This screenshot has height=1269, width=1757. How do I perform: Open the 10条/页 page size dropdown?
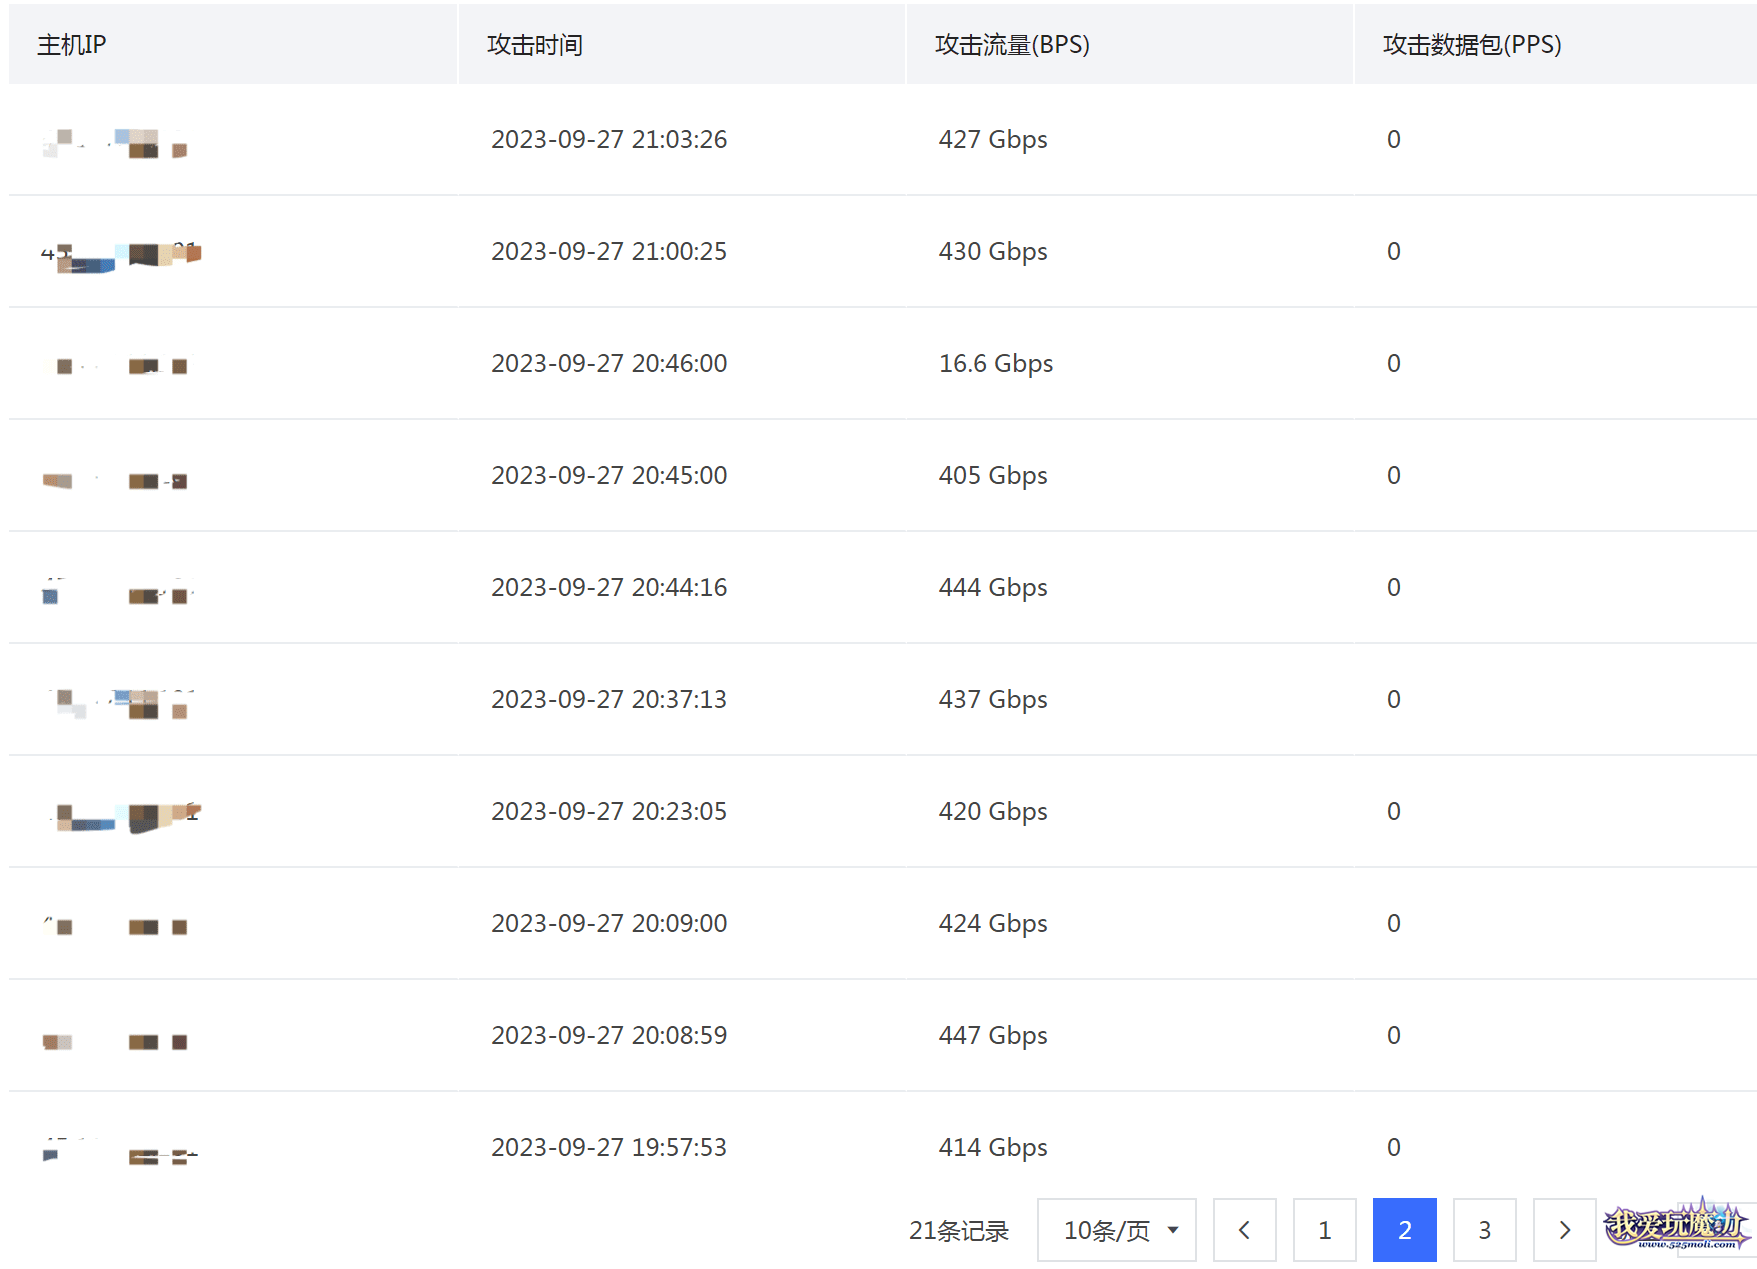click(x=1117, y=1230)
